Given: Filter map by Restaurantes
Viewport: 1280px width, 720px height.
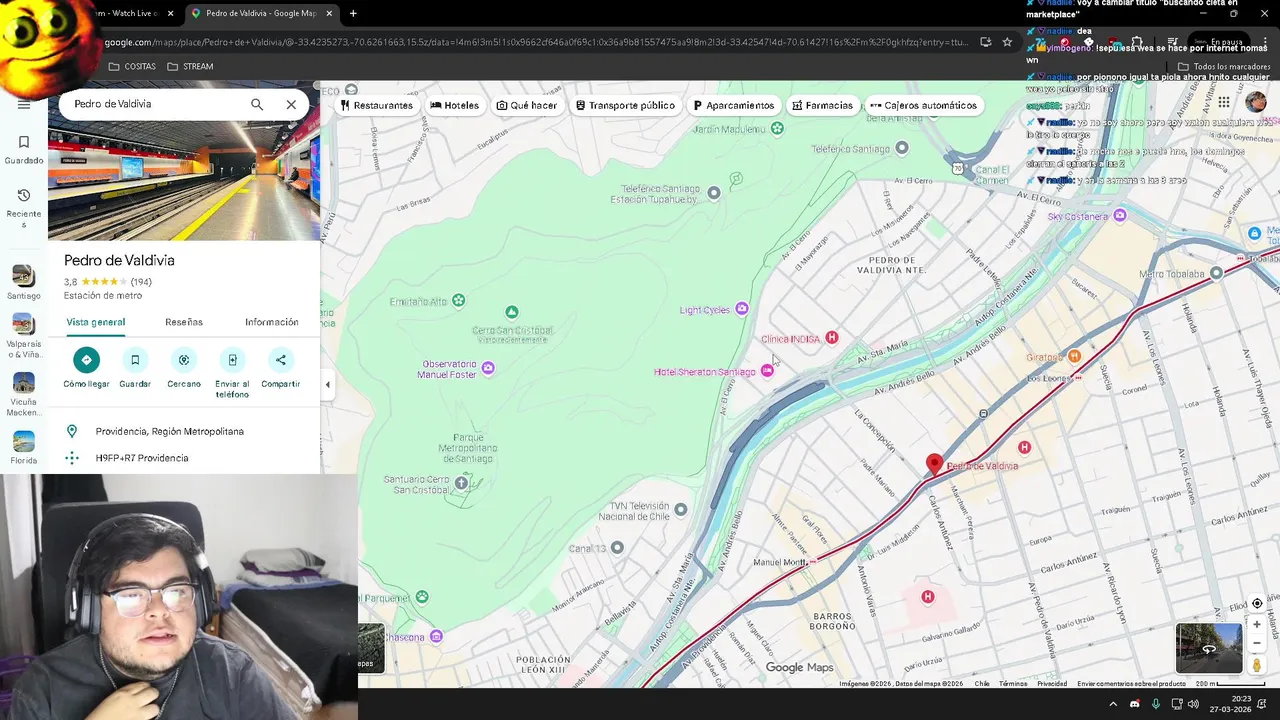Looking at the screenshot, I should (x=377, y=105).
